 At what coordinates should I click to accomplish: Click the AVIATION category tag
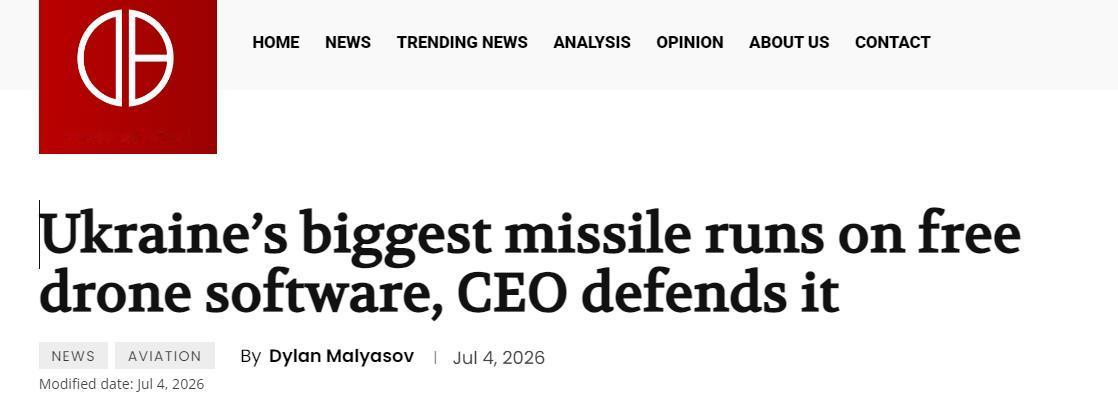(x=165, y=355)
